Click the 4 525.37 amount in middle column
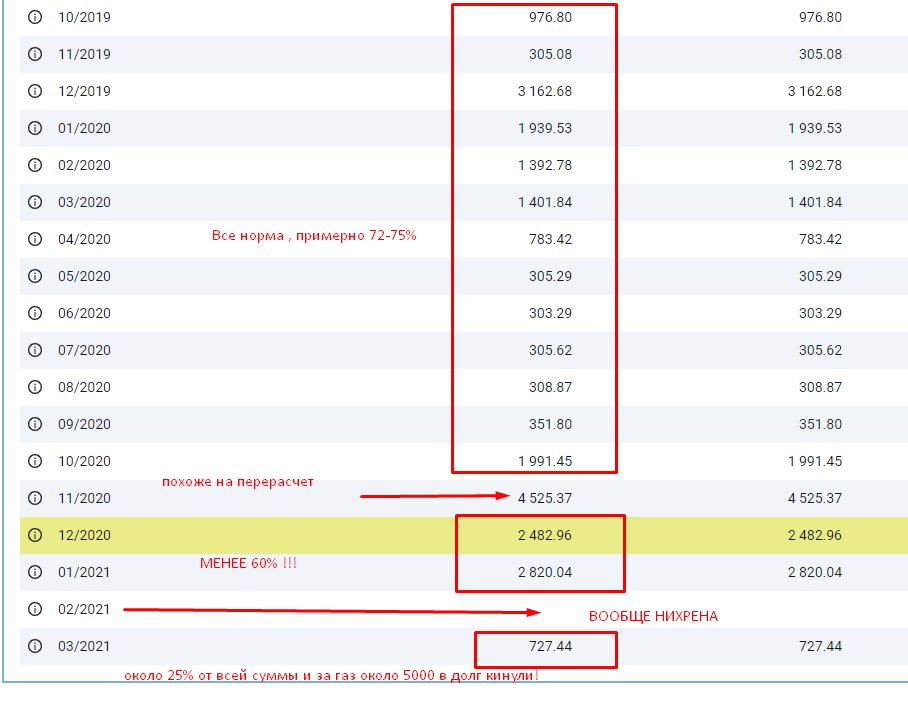 click(x=544, y=498)
